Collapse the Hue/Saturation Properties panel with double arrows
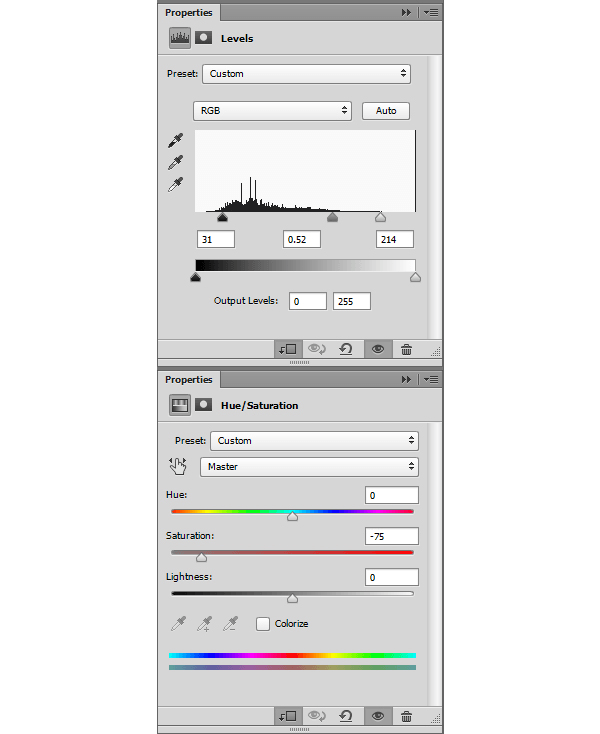The height and width of the screenshot is (734, 600). (x=406, y=380)
